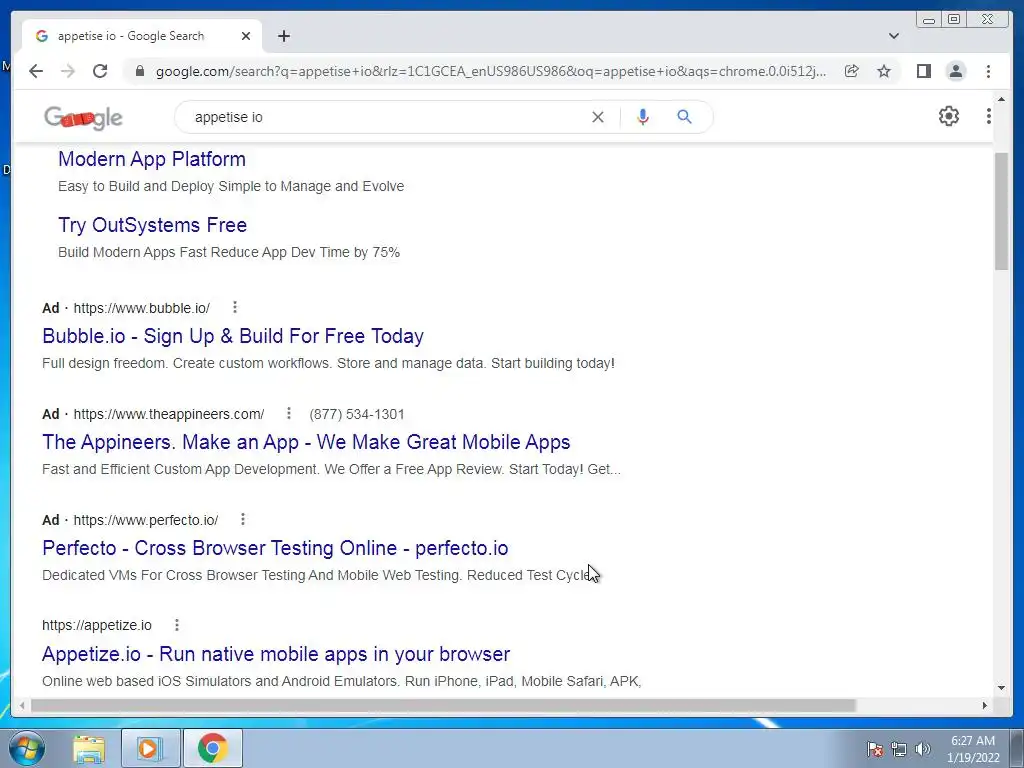
Task: Open options menu for appetize.io result
Action: (176, 625)
